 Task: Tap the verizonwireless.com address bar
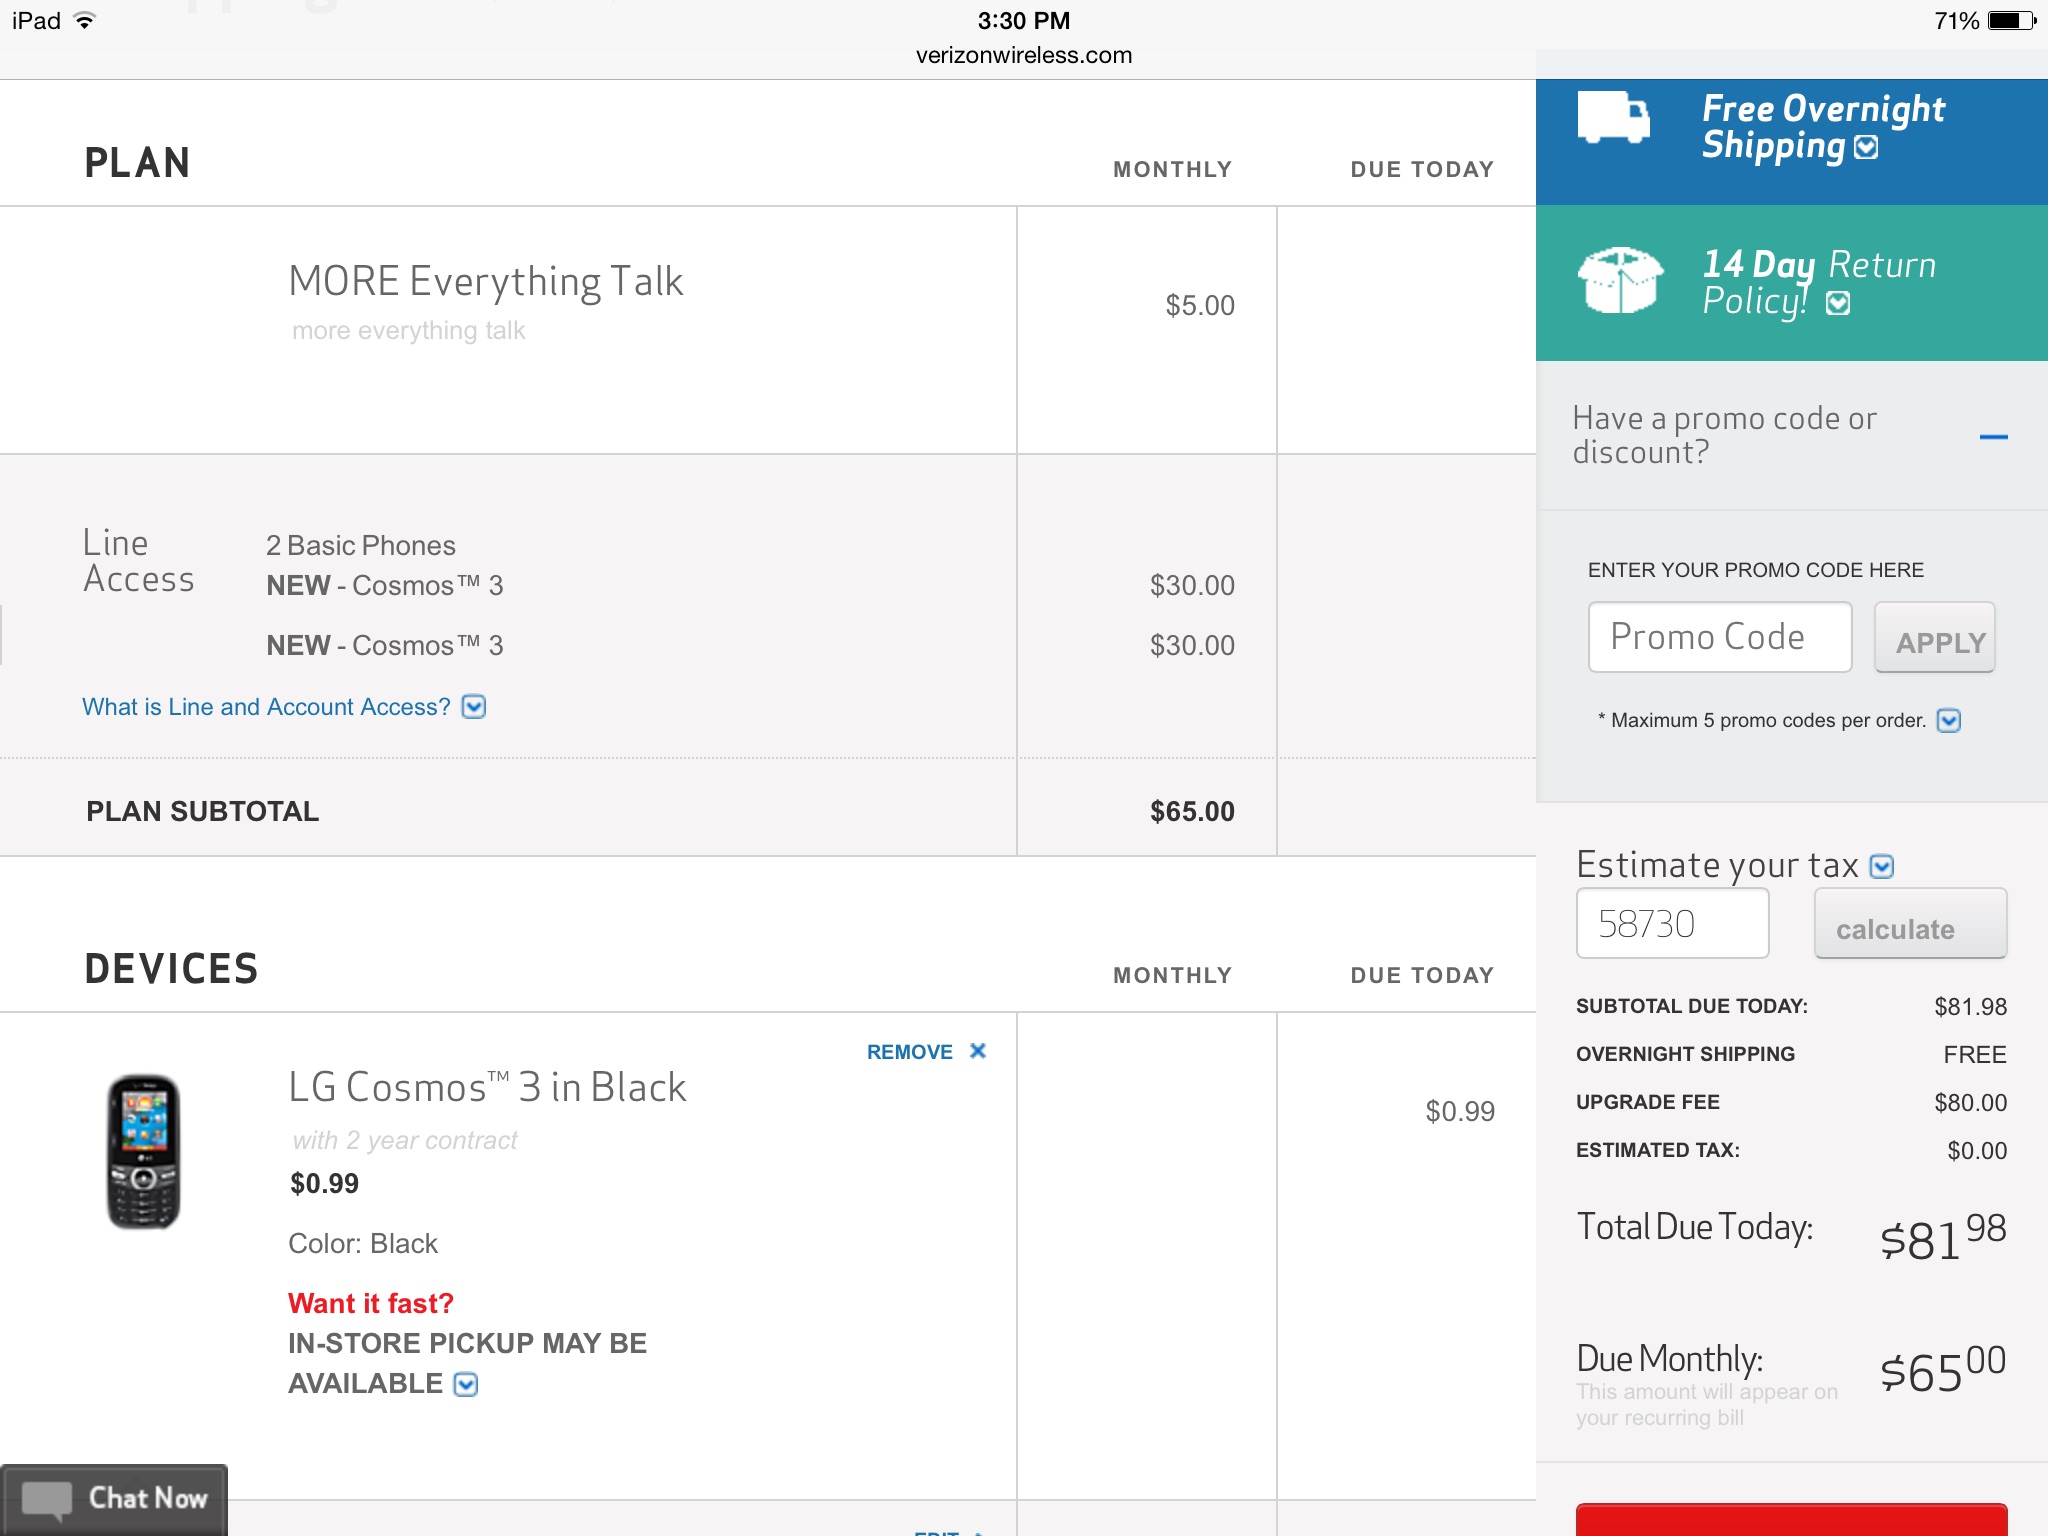(x=1023, y=55)
